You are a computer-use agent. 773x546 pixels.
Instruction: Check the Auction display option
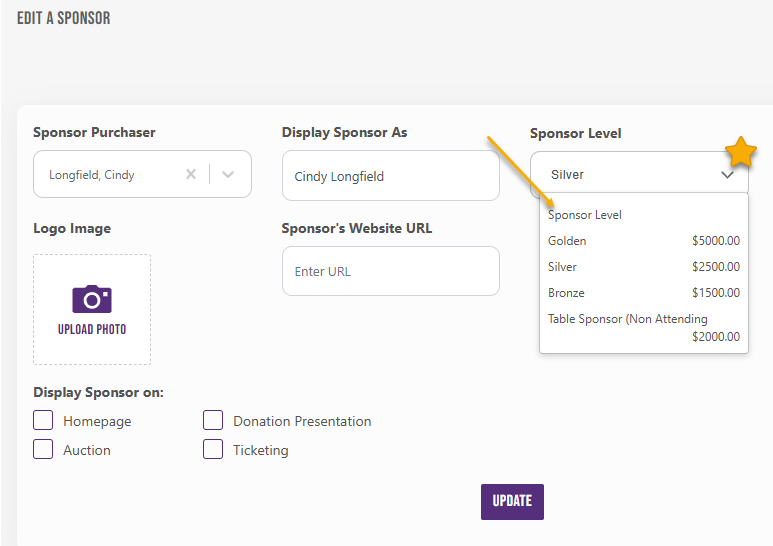(x=43, y=450)
